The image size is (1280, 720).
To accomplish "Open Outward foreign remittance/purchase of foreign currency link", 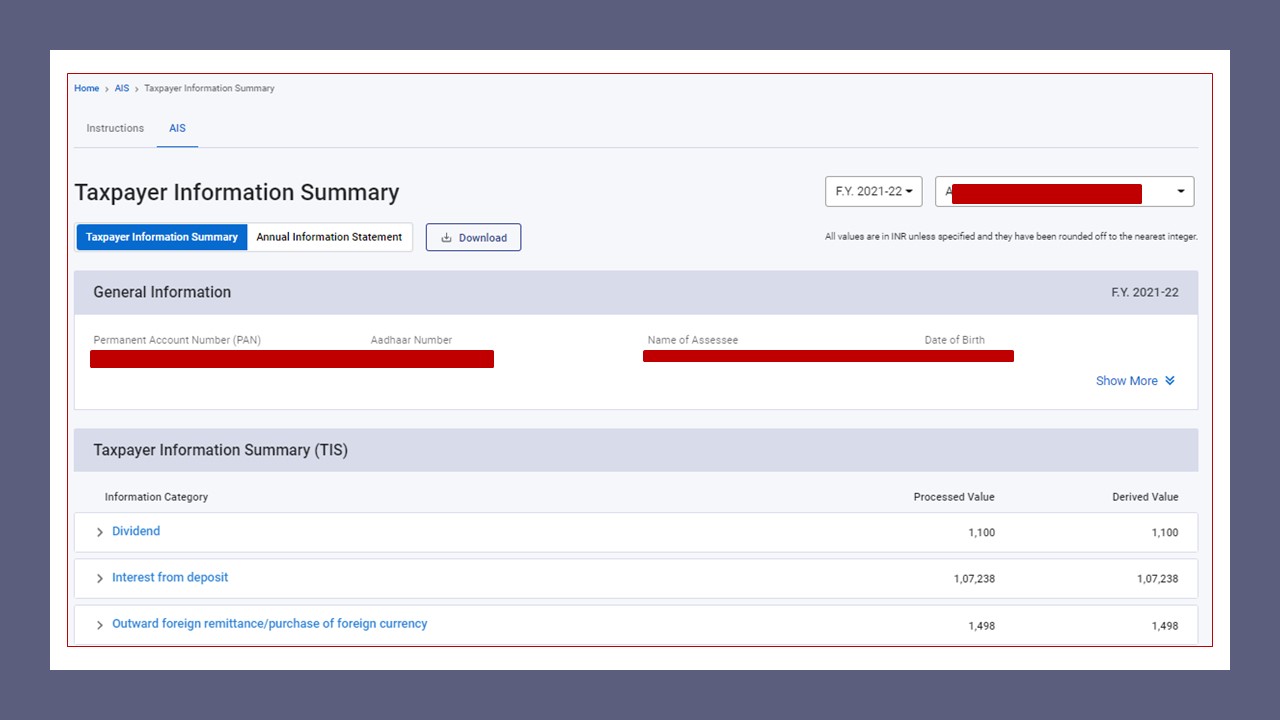I will click(x=270, y=623).
